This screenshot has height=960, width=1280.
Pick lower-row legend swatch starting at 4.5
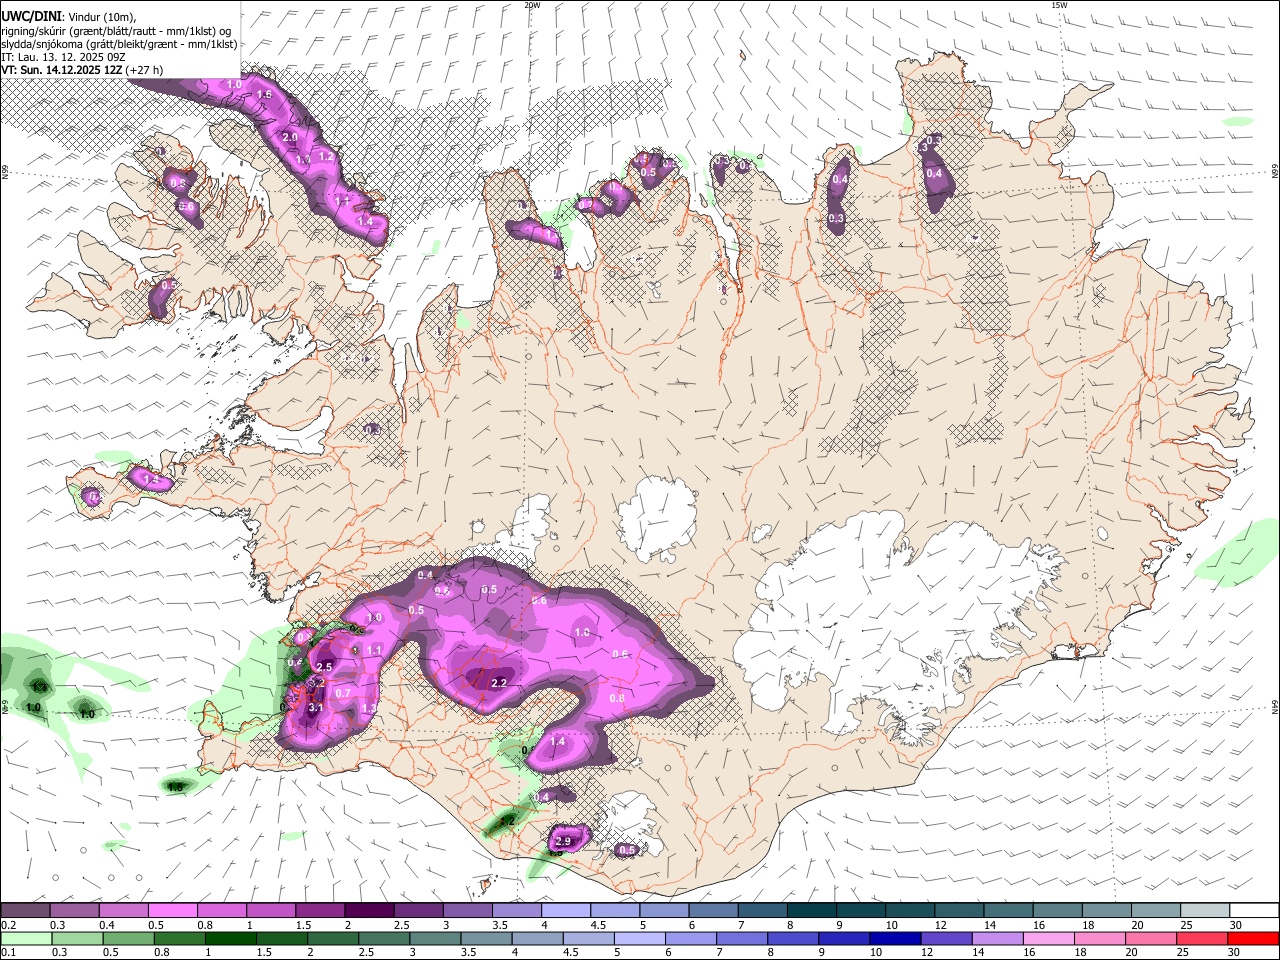(588, 939)
